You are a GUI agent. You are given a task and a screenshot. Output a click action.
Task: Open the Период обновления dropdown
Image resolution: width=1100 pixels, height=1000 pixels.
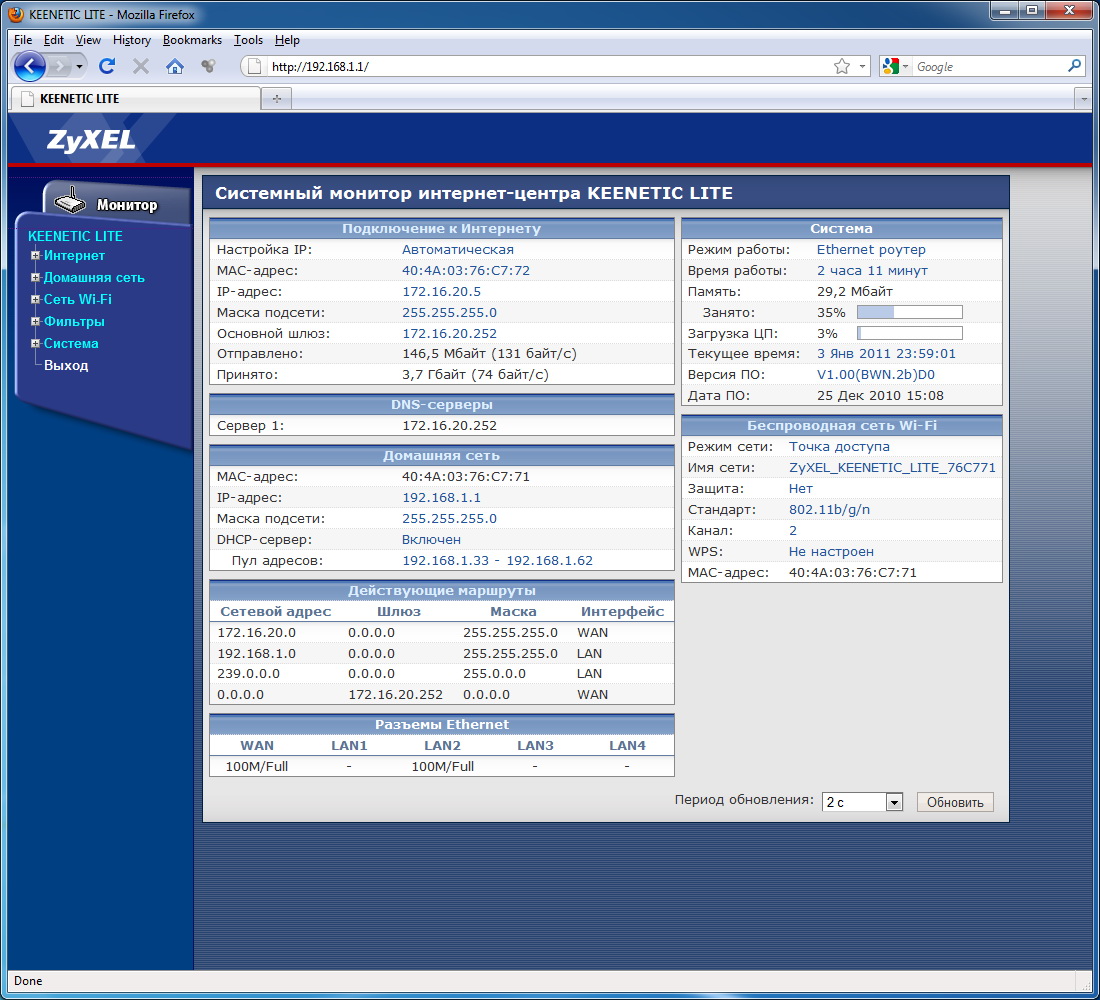click(862, 802)
